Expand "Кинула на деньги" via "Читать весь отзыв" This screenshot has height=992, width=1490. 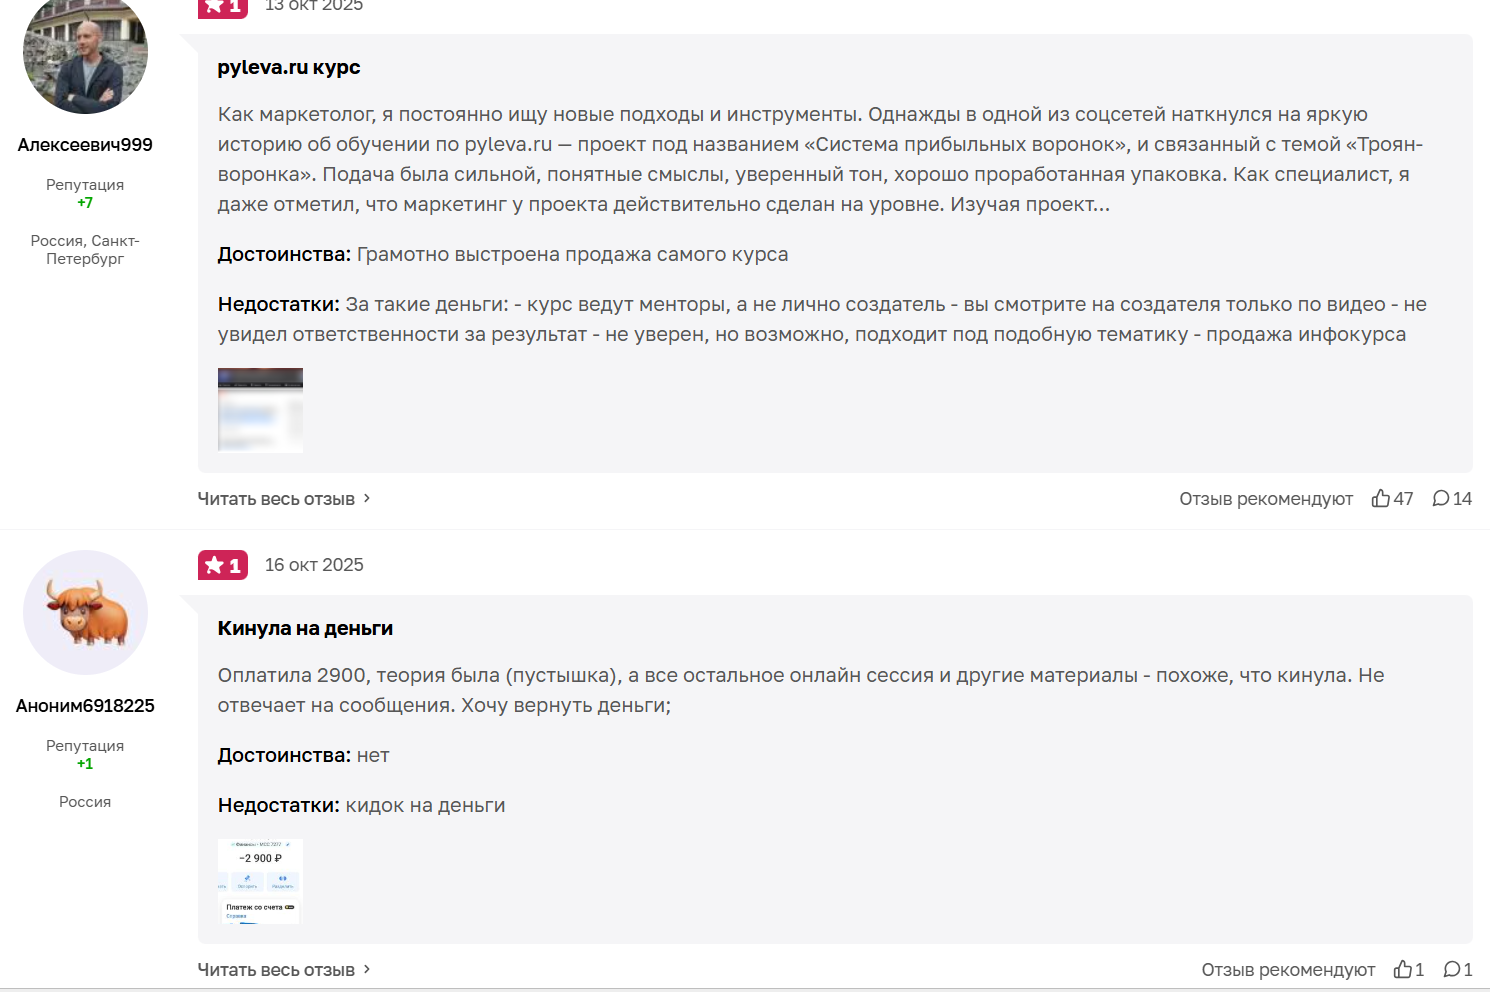(276, 970)
